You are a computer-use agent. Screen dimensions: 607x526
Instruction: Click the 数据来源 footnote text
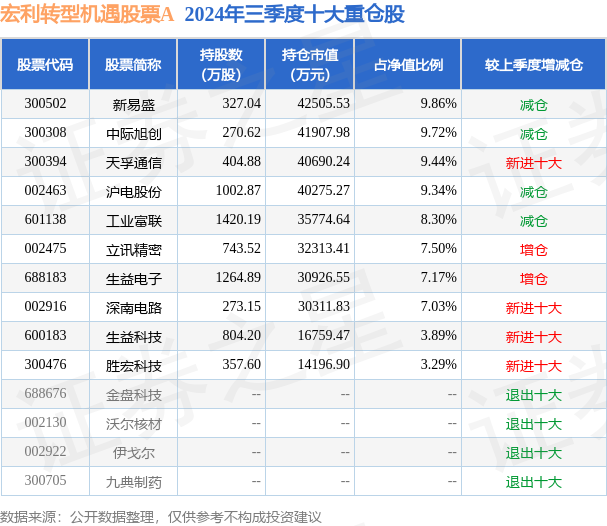point(161,517)
